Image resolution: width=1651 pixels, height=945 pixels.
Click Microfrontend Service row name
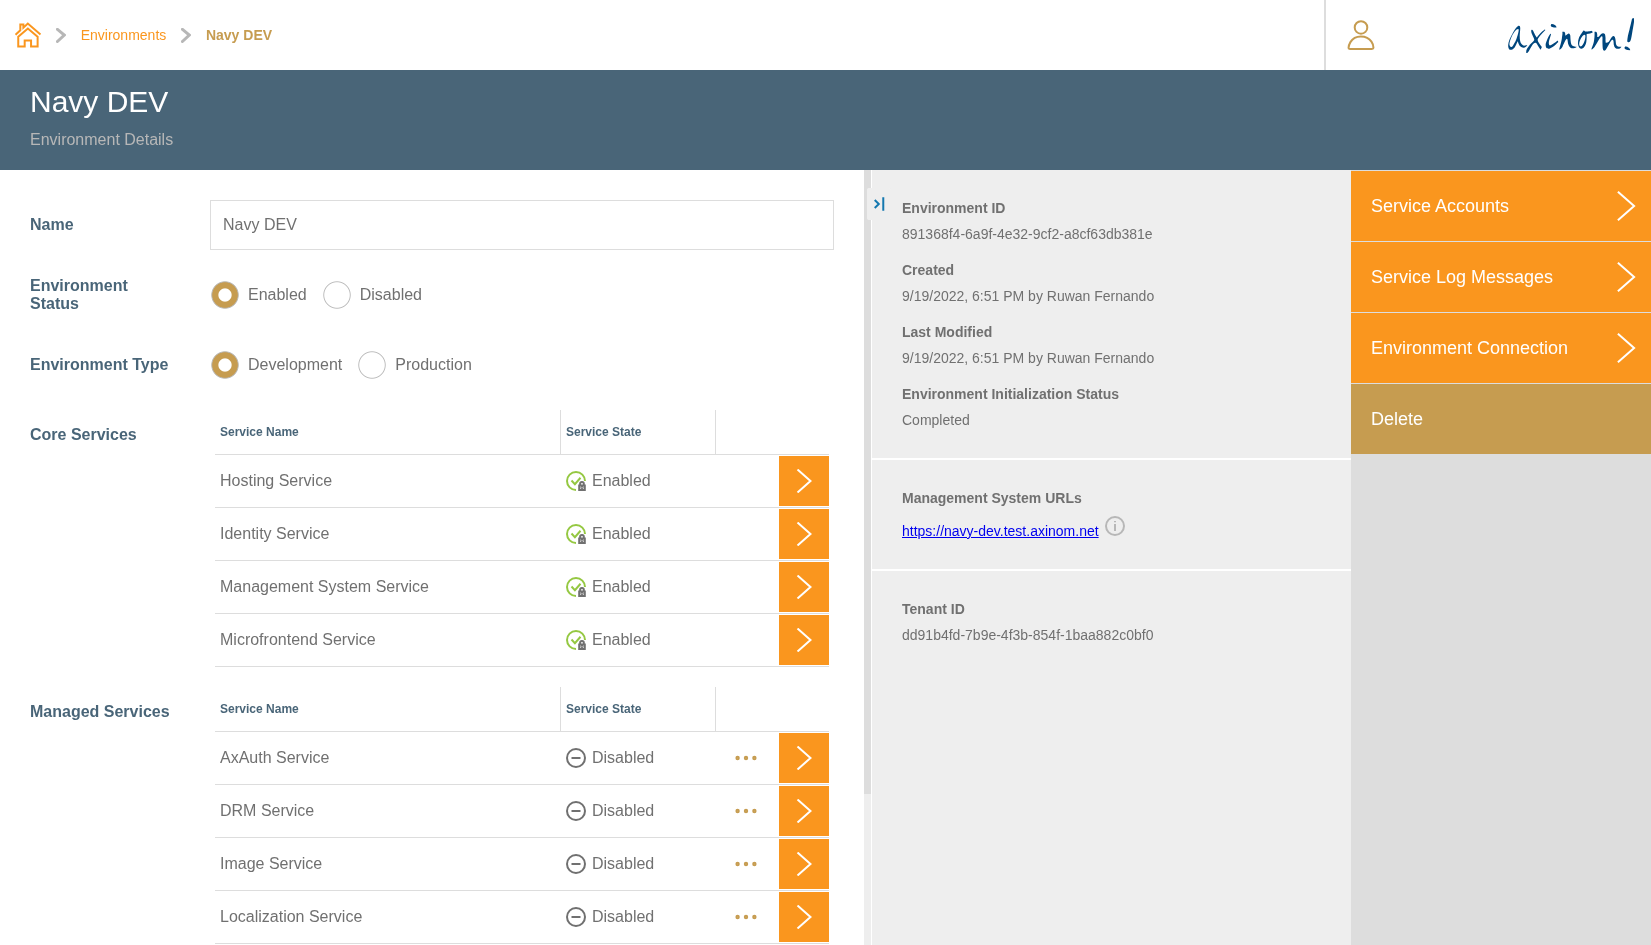[298, 640]
